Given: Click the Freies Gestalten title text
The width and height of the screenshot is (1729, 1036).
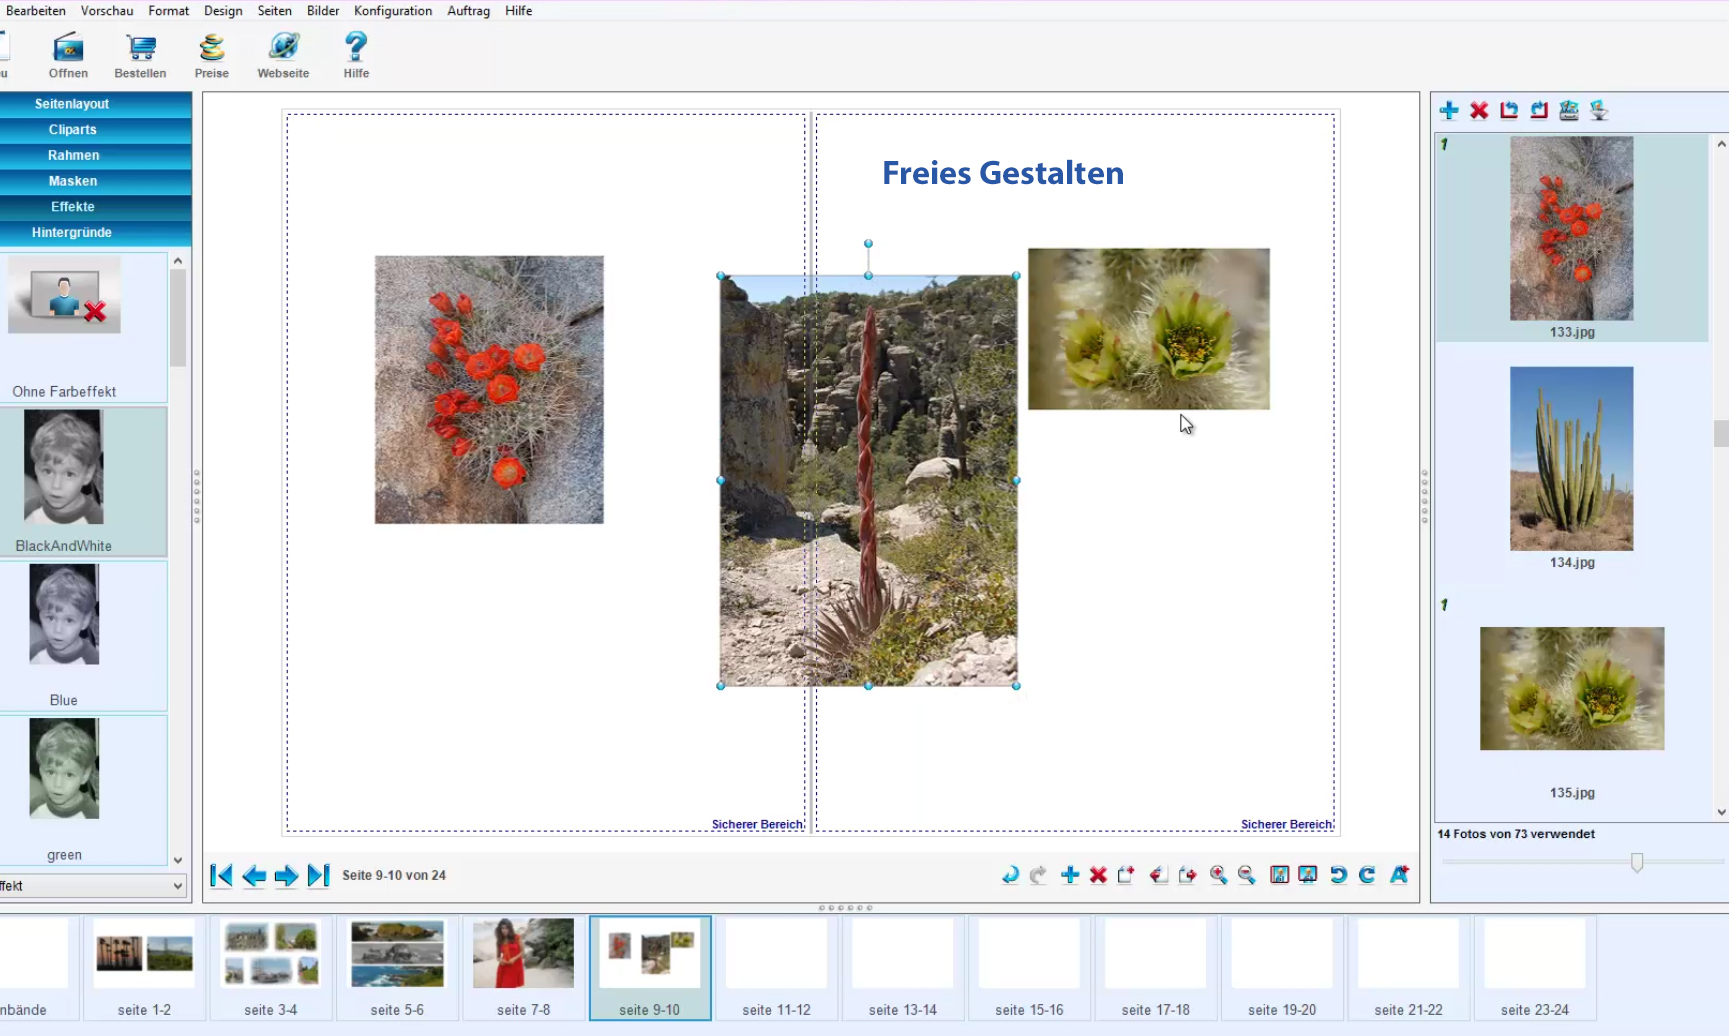Looking at the screenshot, I should coord(1003,173).
